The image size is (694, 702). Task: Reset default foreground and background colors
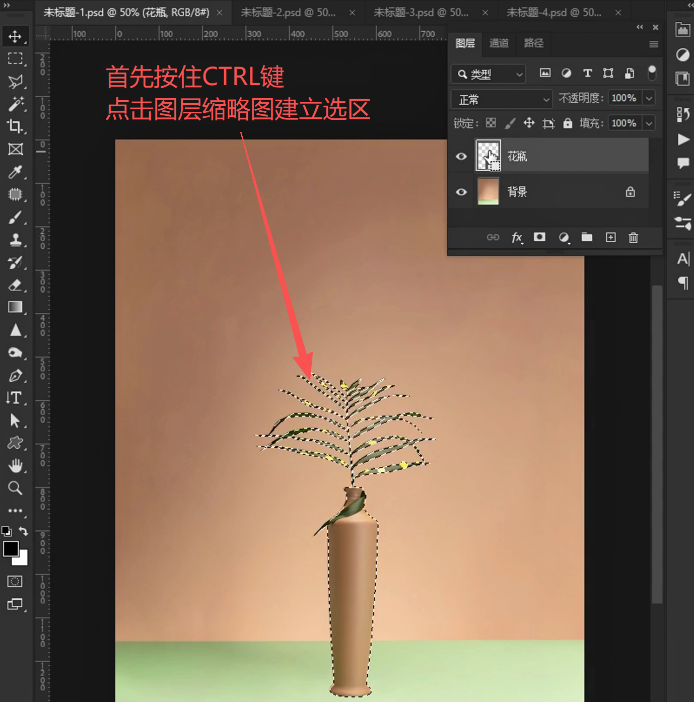tap(6, 531)
